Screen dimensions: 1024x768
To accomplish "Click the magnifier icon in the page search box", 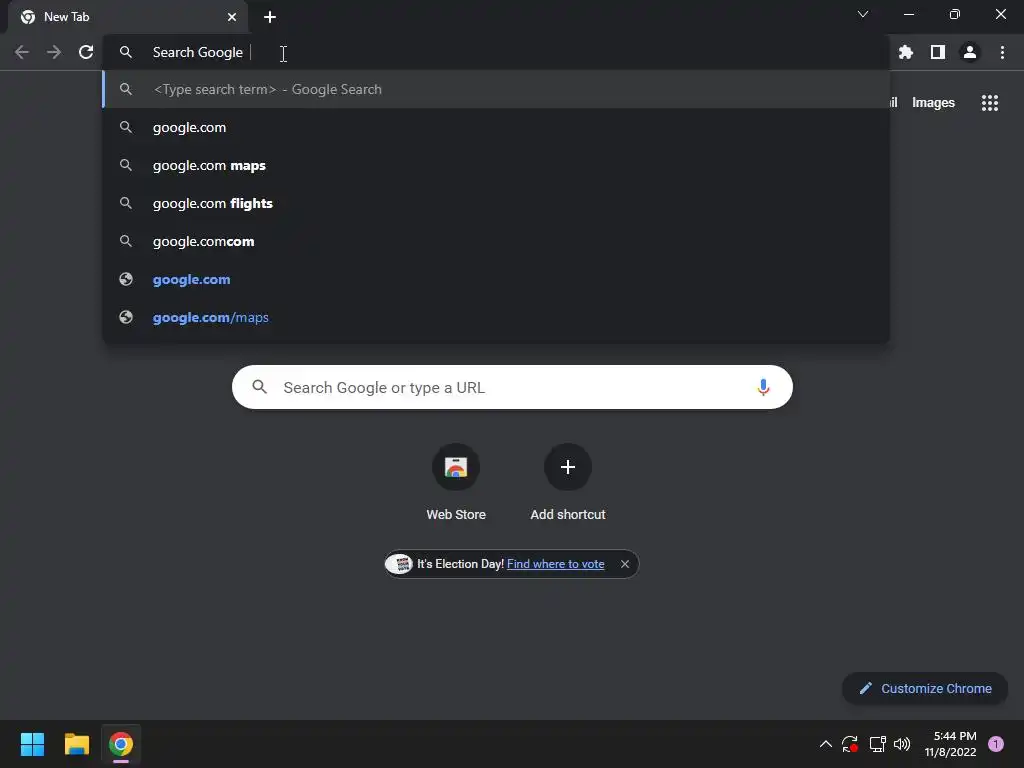I will (x=259, y=387).
